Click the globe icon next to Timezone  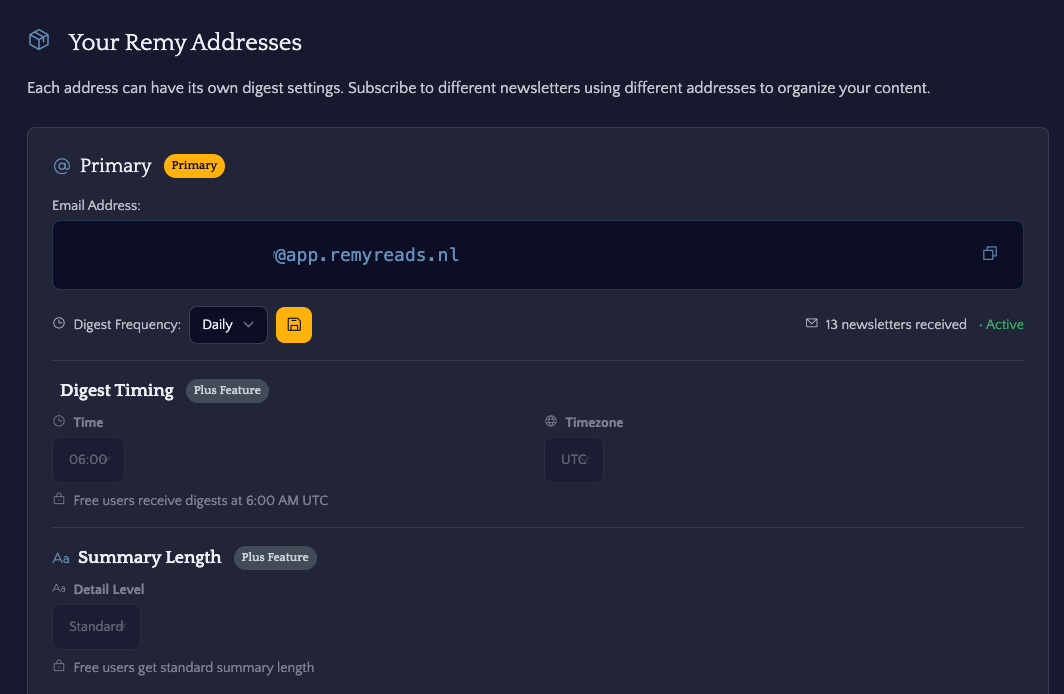[551, 422]
